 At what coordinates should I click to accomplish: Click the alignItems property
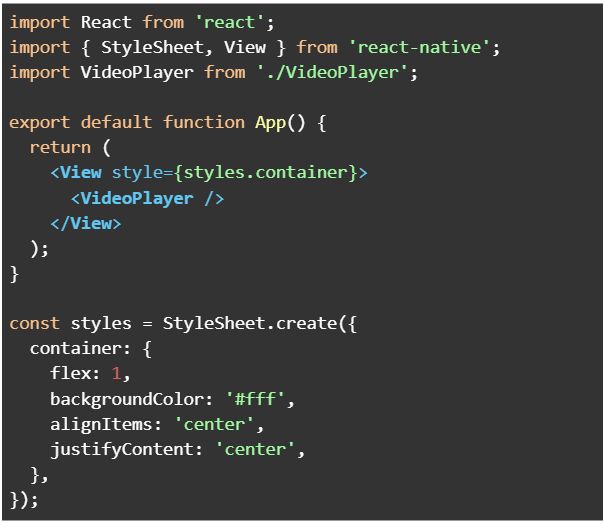click(x=101, y=424)
